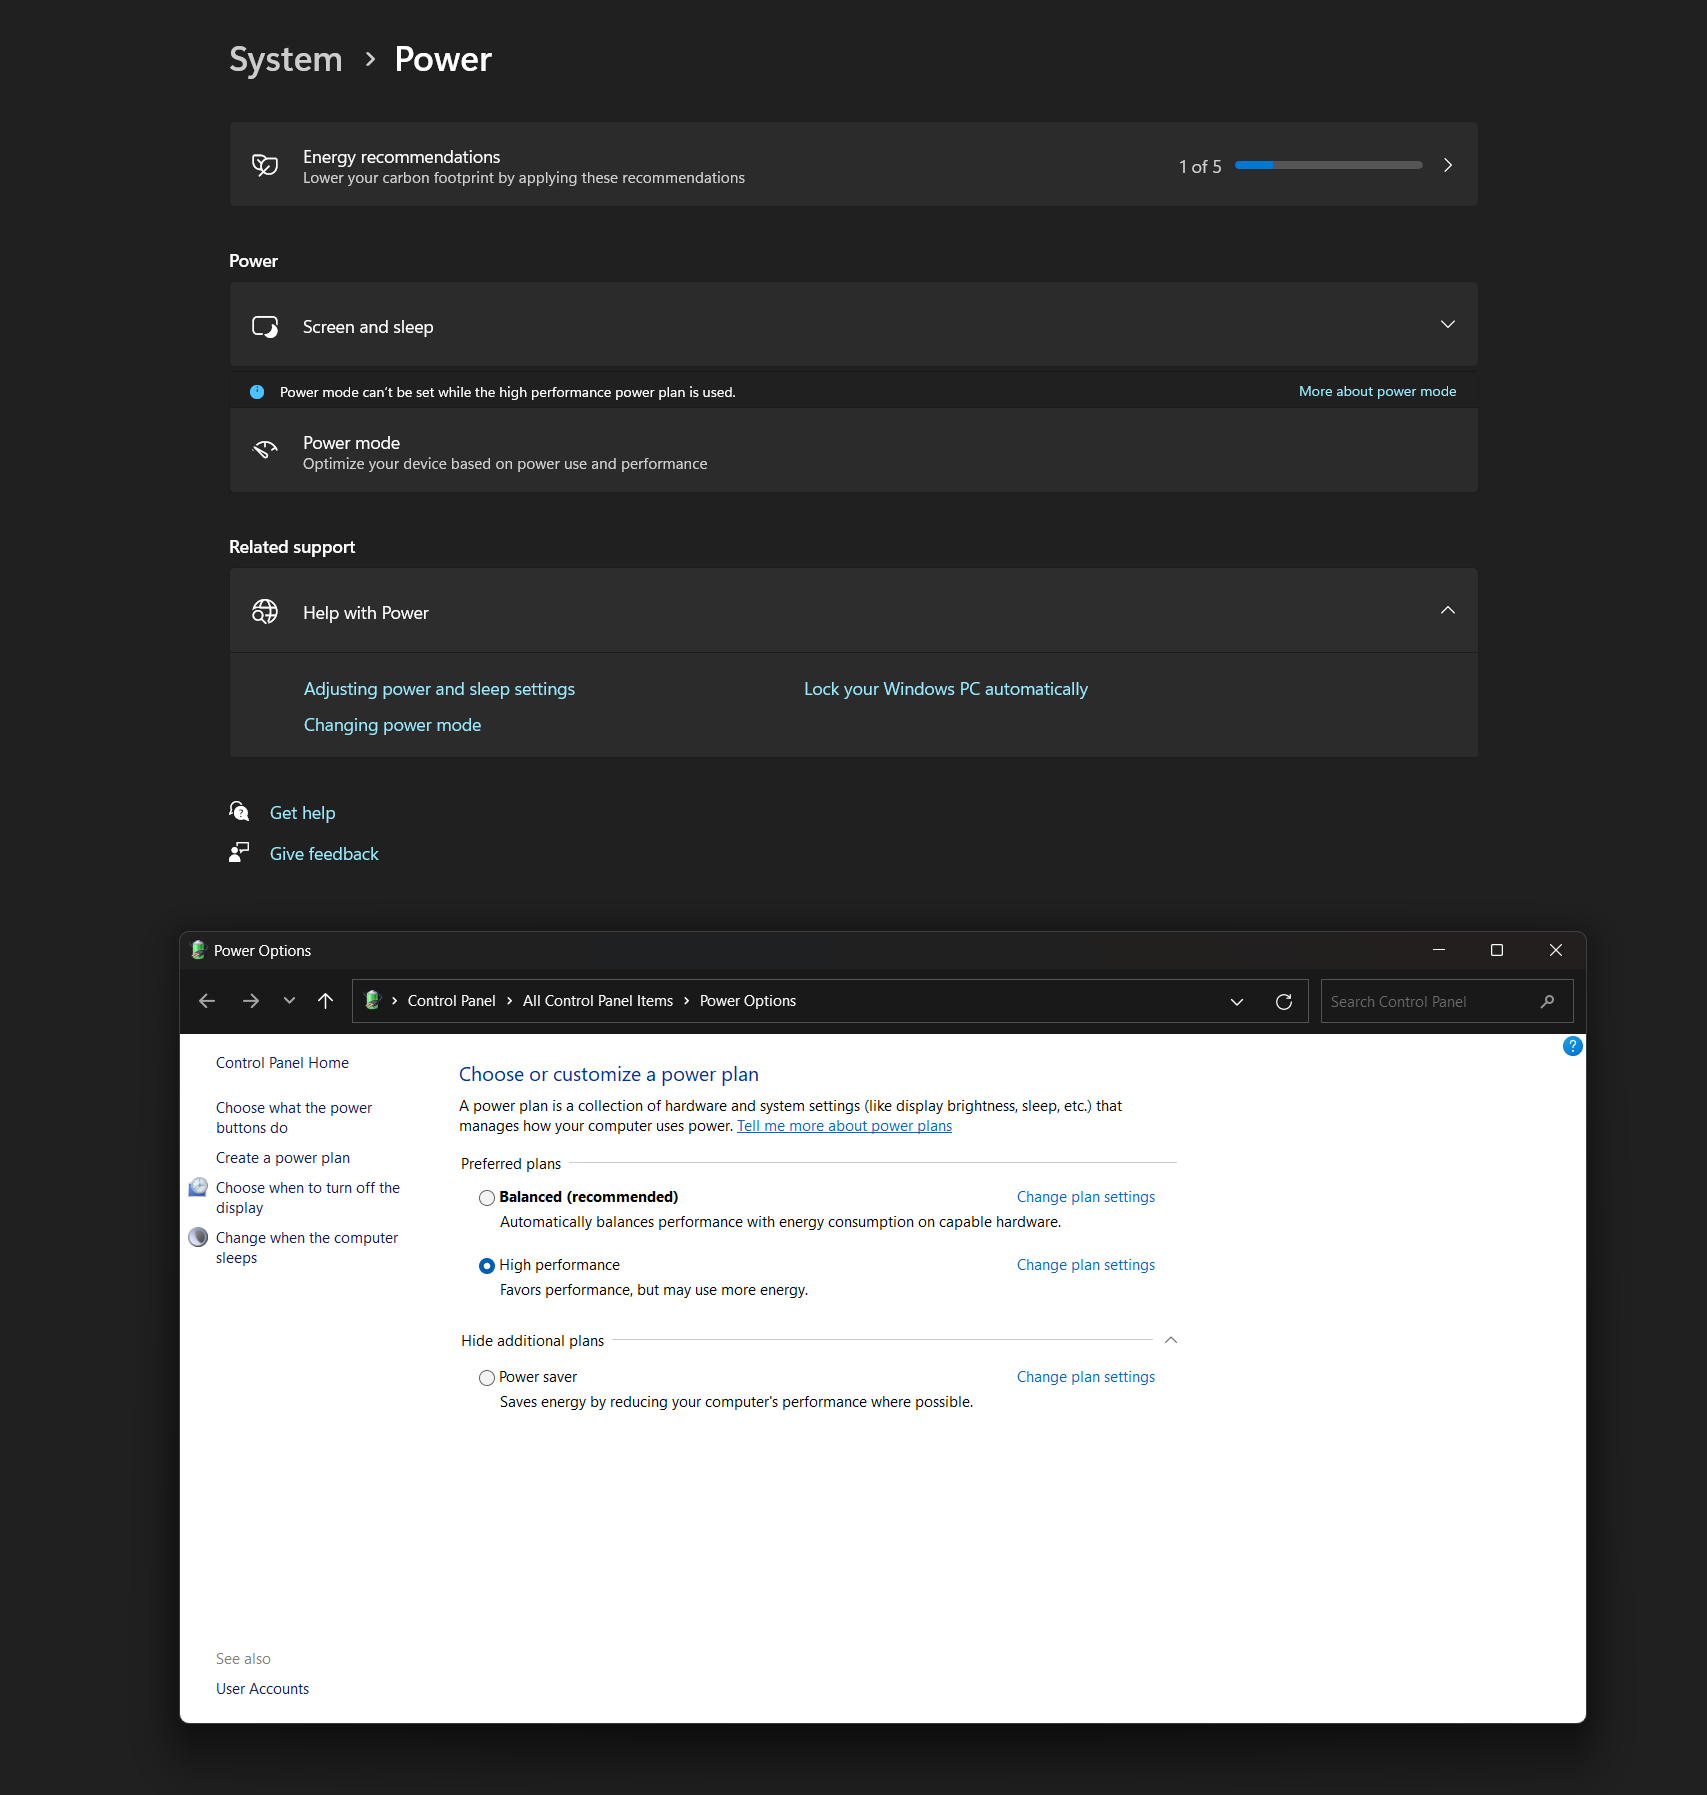Viewport: 1707px width, 1795px height.
Task: Click the Give feedback person icon
Action: tap(239, 852)
